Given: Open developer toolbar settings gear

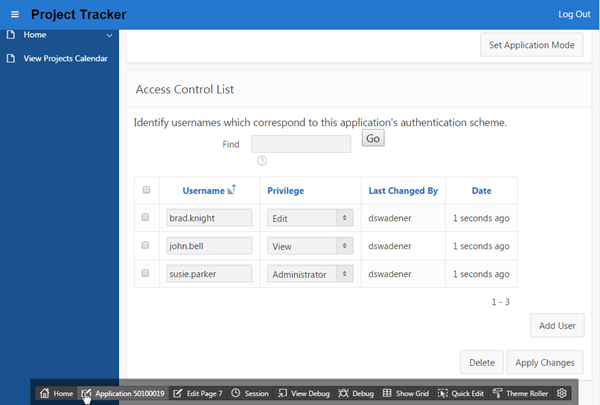Looking at the screenshot, I should (x=562, y=394).
